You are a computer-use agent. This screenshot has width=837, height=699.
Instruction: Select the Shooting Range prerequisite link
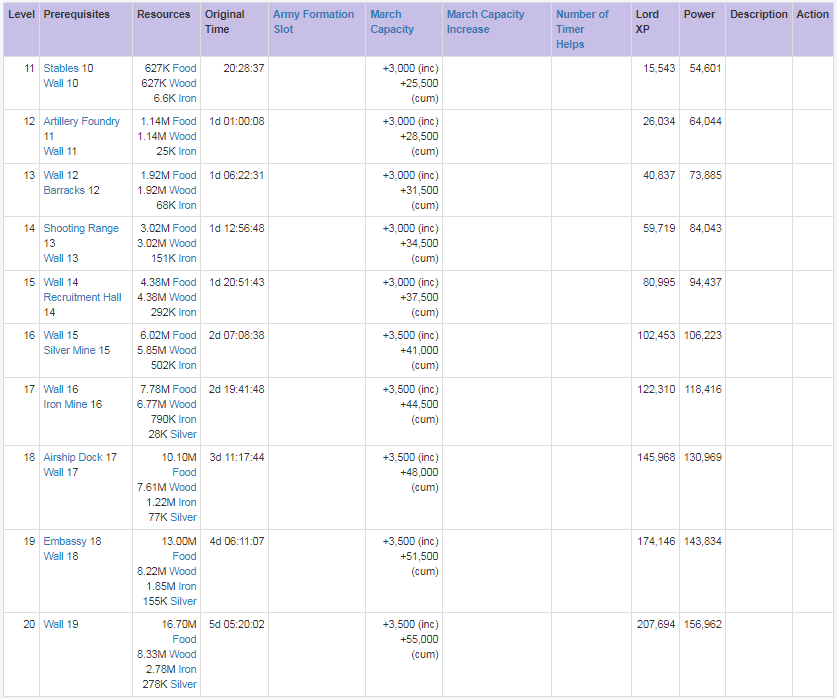pos(81,228)
